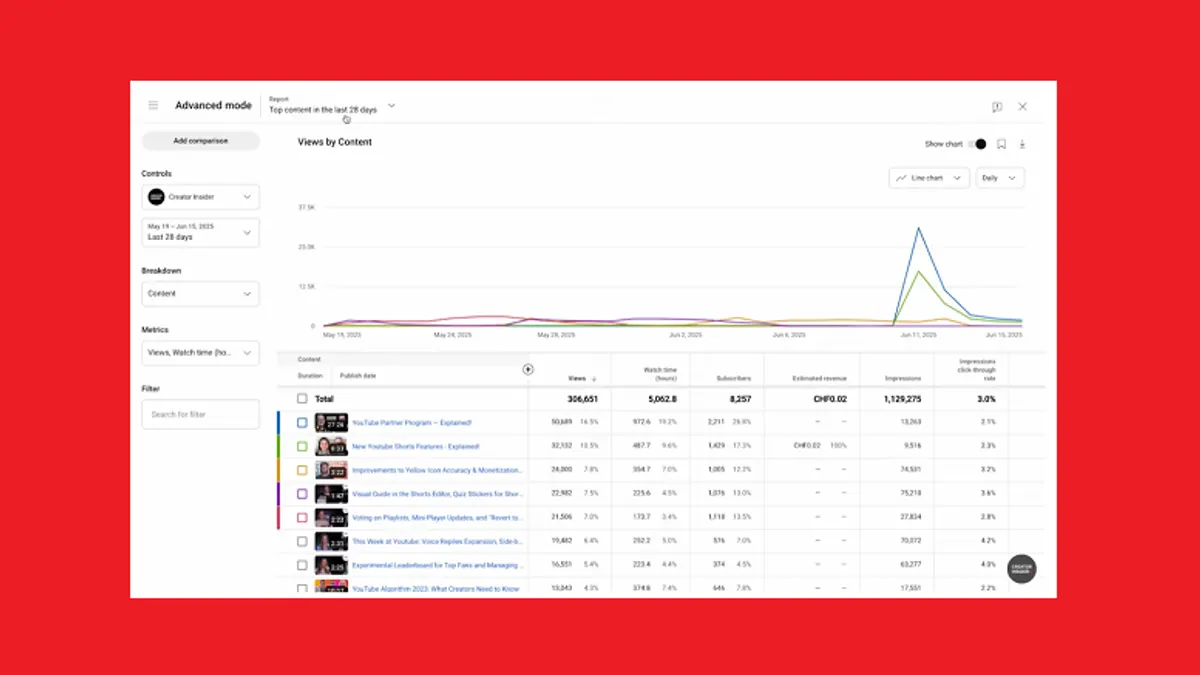1200x675 pixels.
Task: Click the Watch time (hours) column header
Action: click(660, 374)
